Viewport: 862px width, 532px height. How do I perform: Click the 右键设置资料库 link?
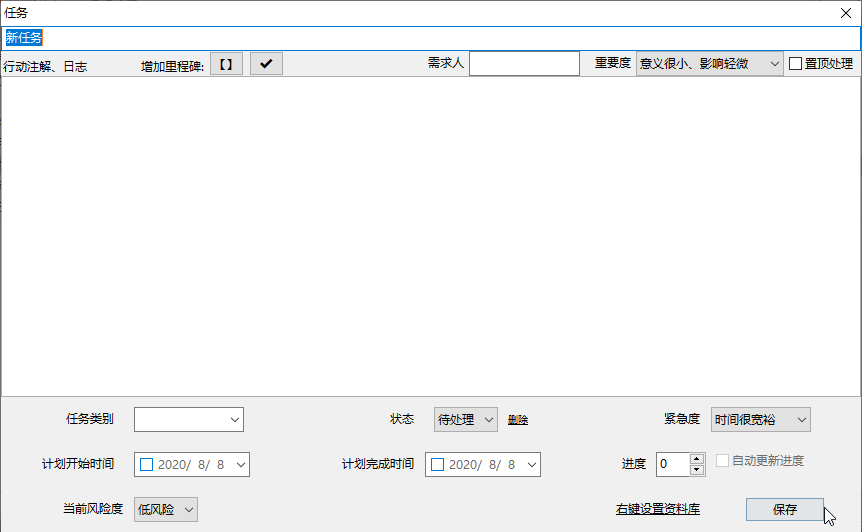tap(658, 509)
